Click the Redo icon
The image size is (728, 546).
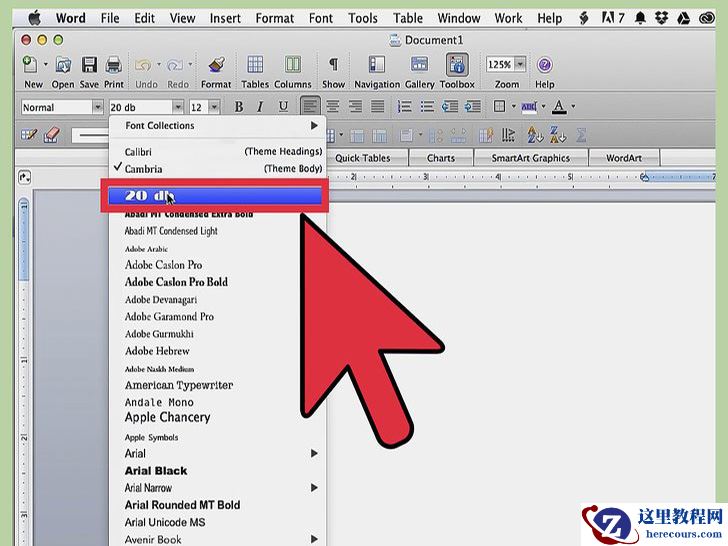pos(175,65)
